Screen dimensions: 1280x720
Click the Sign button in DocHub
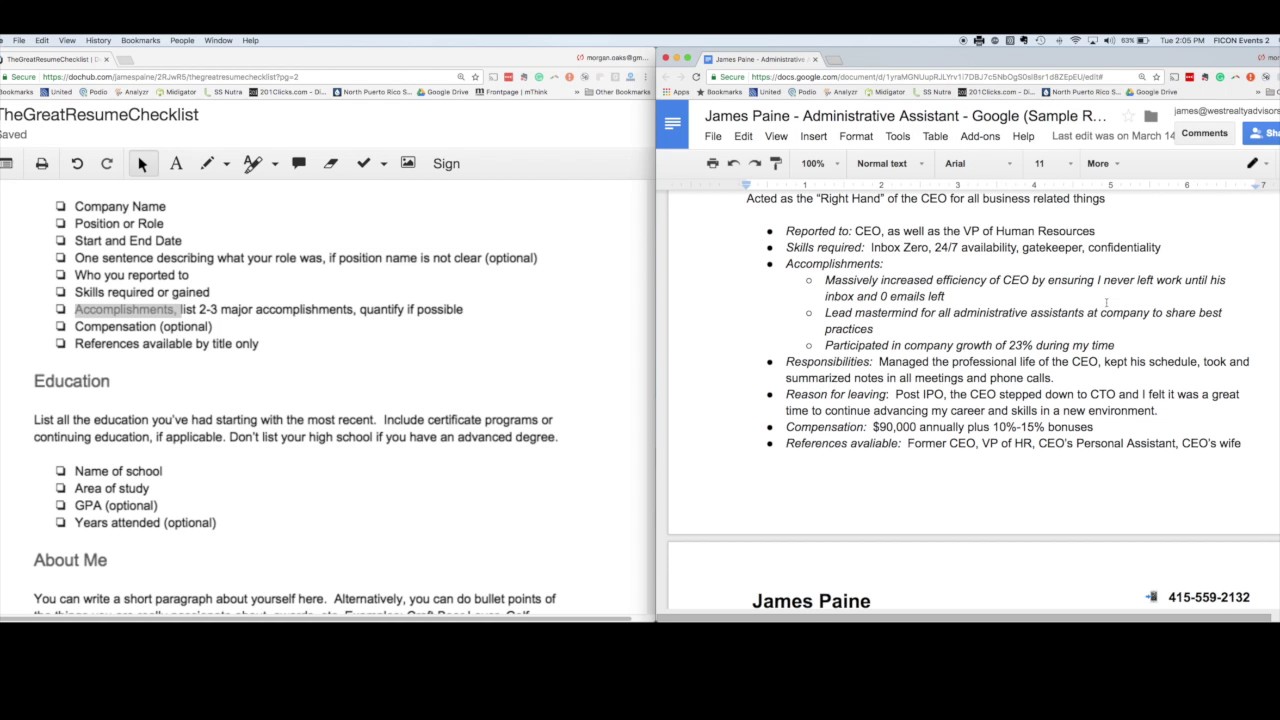446,164
